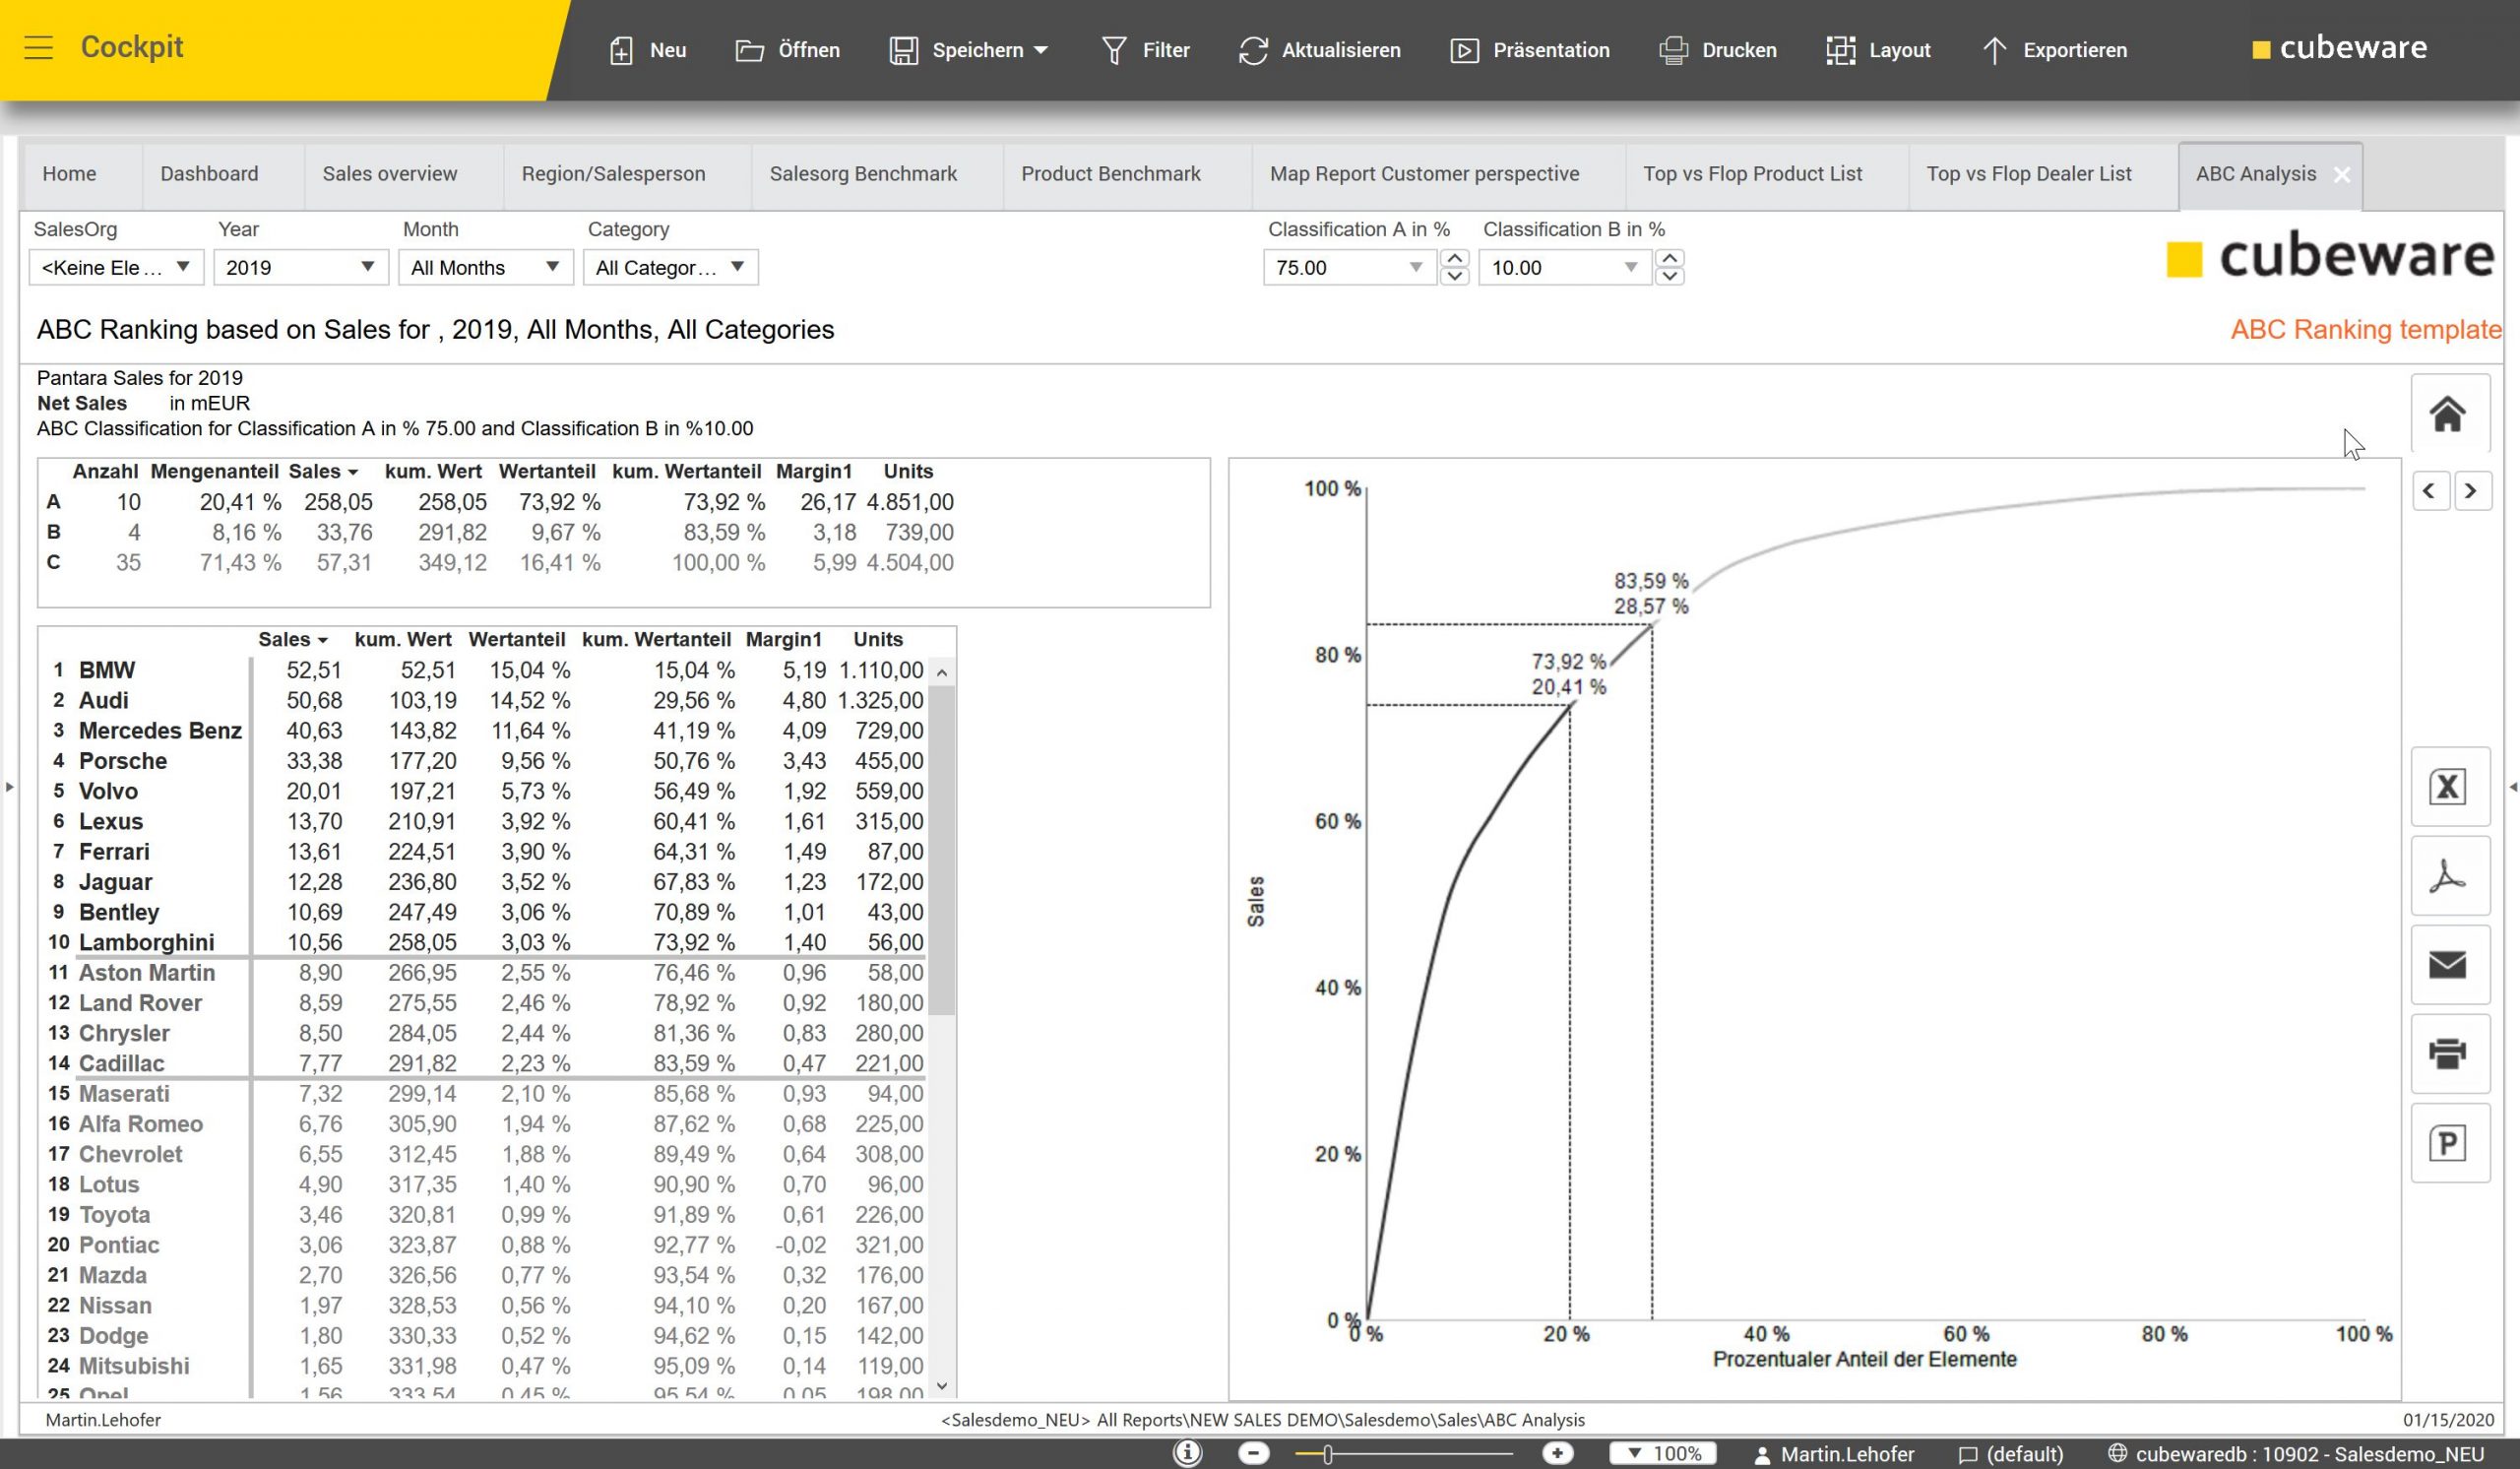This screenshot has height=1469, width=2520.
Task: Zoom out with minus button
Action: [1253, 1453]
